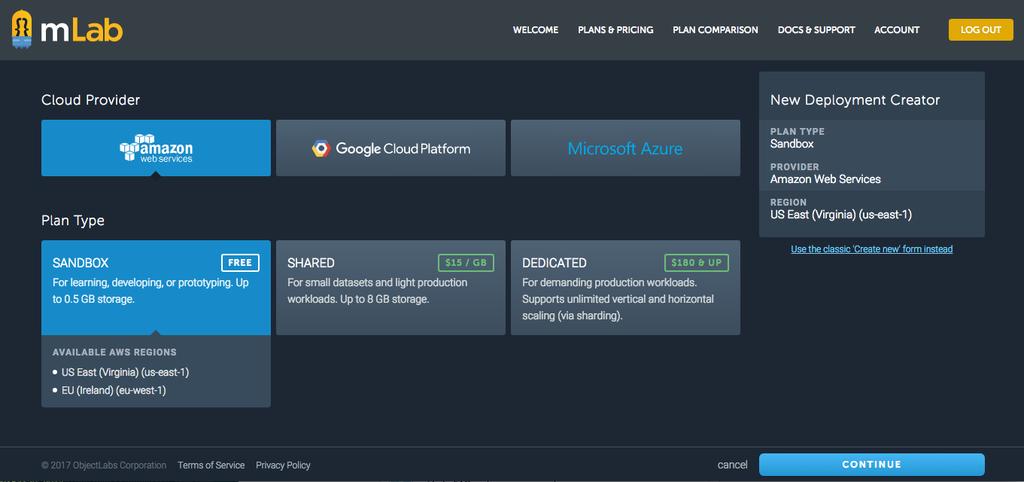Go to Plans & Pricing
This screenshot has width=1024, height=482.
(616, 30)
